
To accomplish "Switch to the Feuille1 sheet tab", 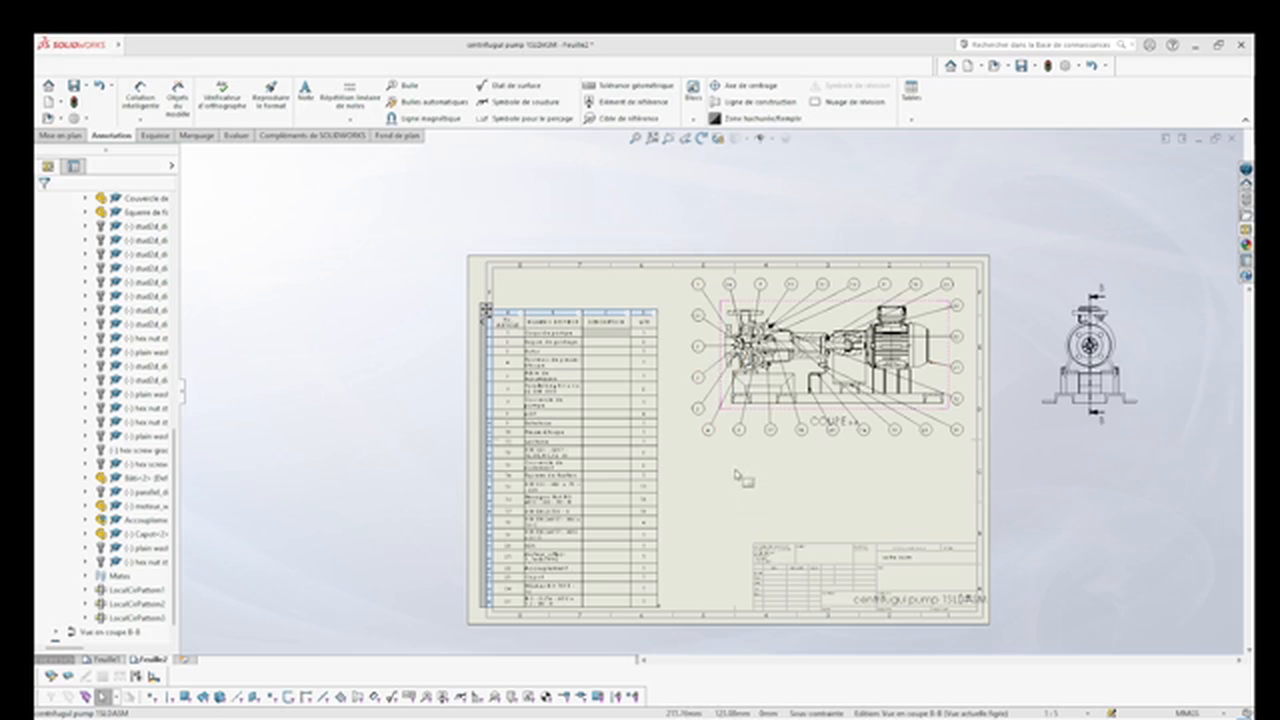I will (103, 660).
